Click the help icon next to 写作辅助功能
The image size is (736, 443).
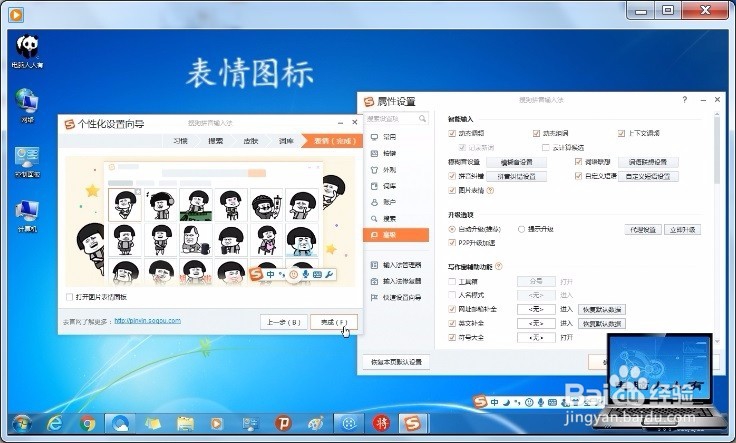[498, 266]
